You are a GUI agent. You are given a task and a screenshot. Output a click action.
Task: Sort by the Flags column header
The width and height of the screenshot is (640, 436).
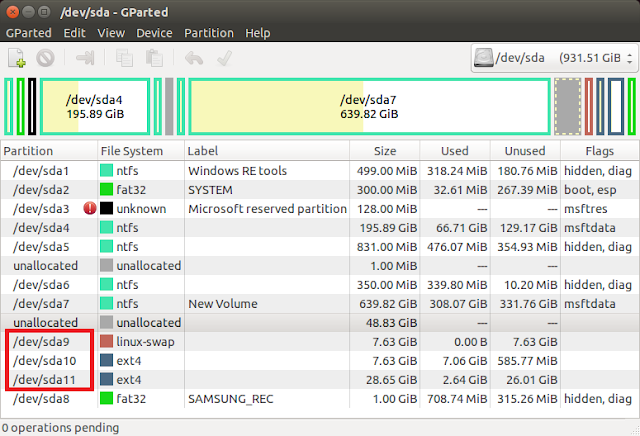click(x=599, y=151)
